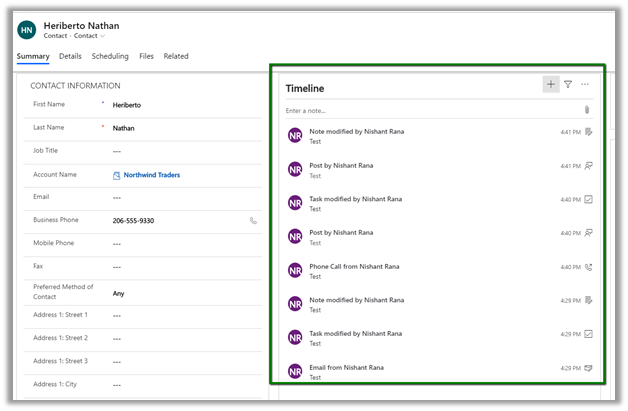The height and width of the screenshot is (411, 628).
Task: Click the plus icon to add timeline record
Action: tap(551, 85)
